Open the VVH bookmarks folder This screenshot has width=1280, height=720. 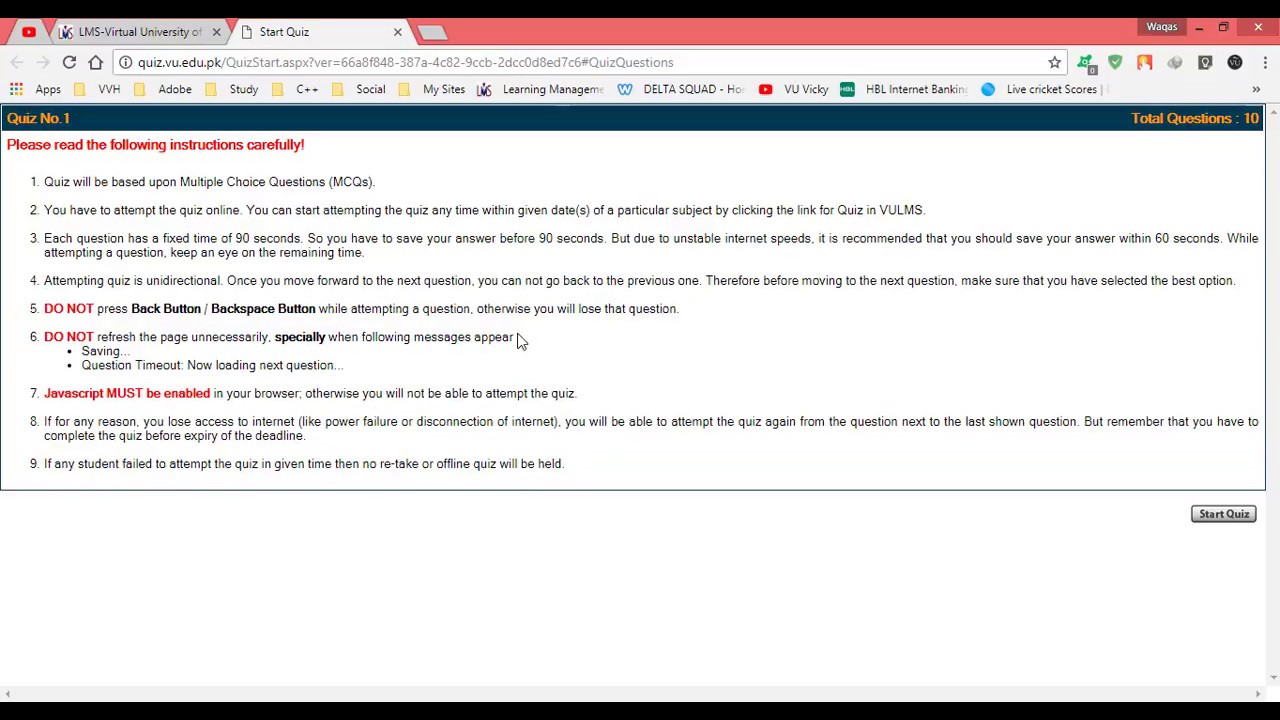(97, 89)
